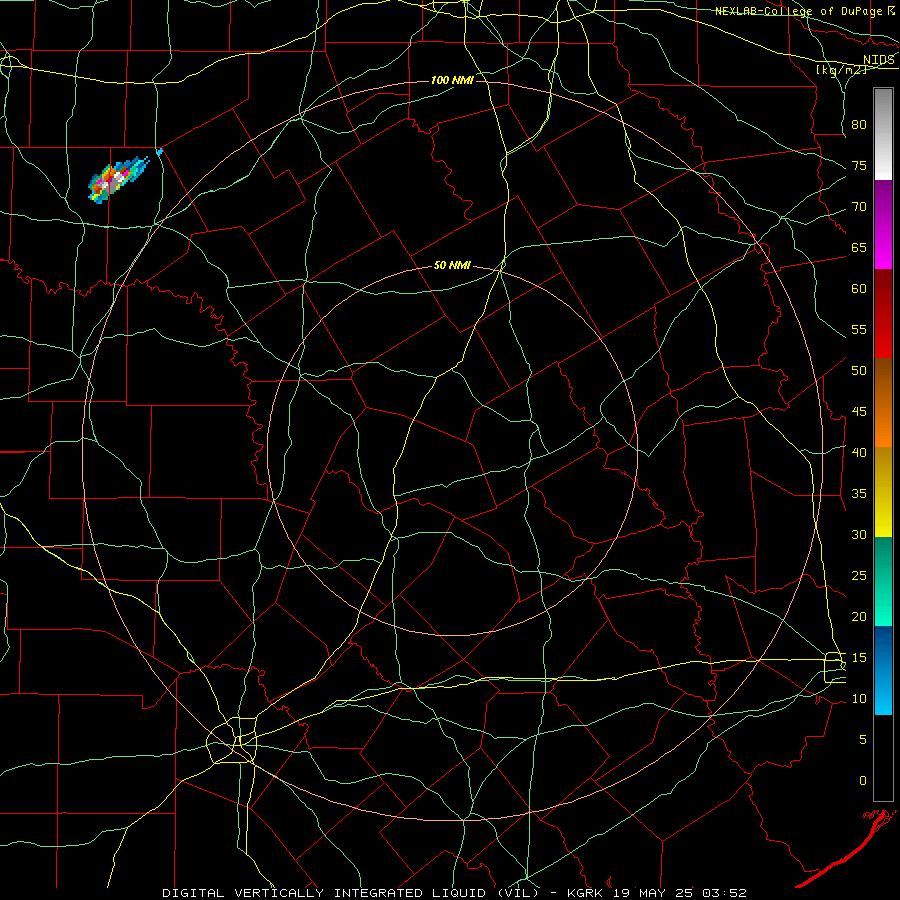
Task: Click the [kg/m2] units label
Action: (841, 70)
